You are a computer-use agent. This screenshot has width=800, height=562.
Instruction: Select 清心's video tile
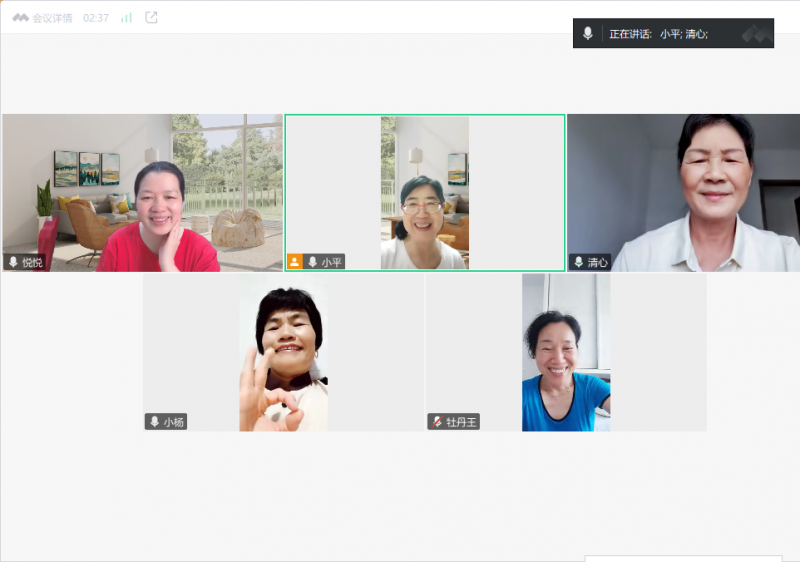[683, 192]
